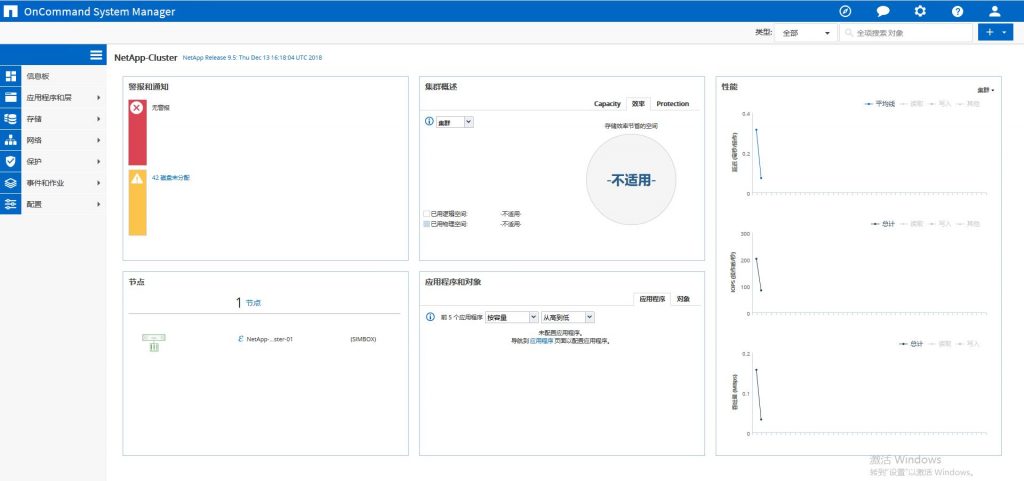Expand the 保护 menu arrow
This screenshot has height=481, width=1024.
[99, 162]
